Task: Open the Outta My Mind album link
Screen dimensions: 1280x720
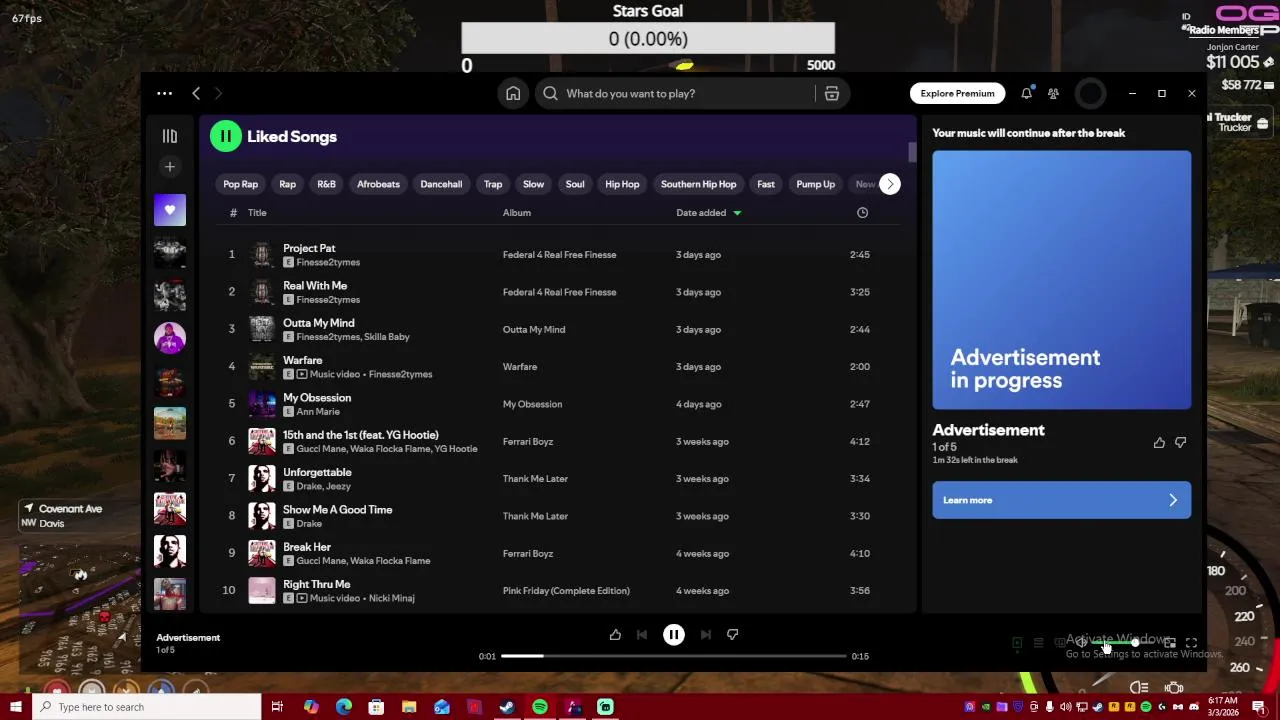Action: pyautogui.click(x=534, y=329)
